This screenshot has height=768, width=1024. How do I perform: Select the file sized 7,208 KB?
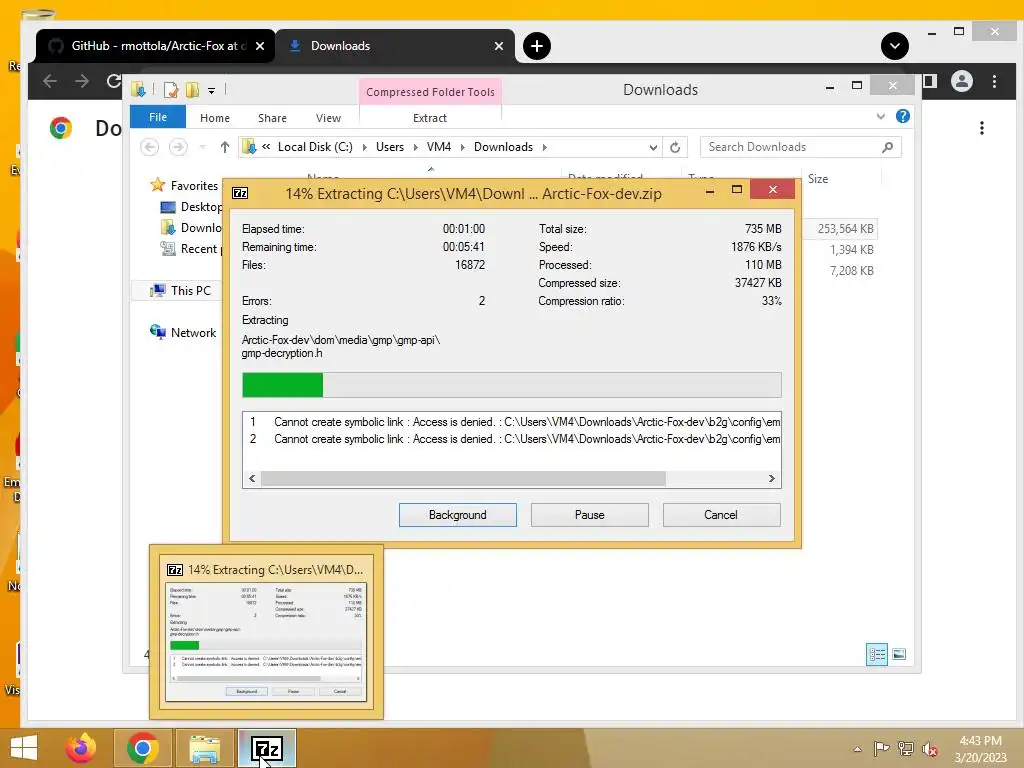point(852,270)
